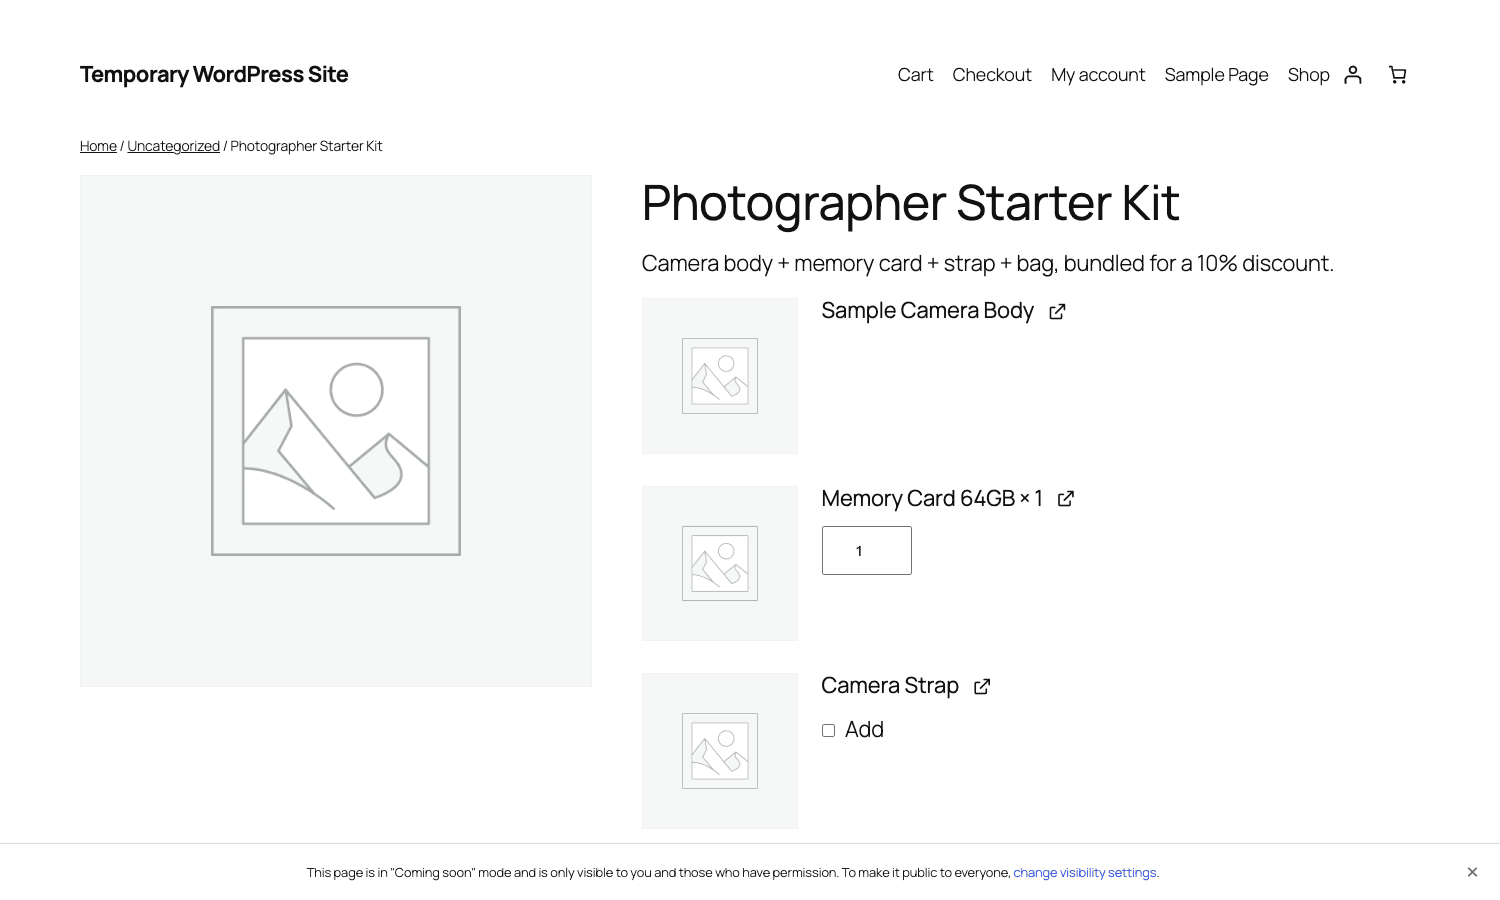Click the Home breadcrumb link

coord(98,146)
